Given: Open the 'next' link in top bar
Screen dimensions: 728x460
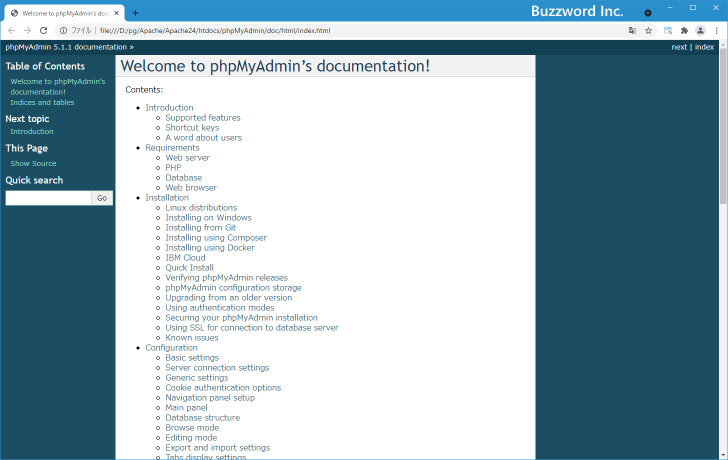Looking at the screenshot, I should click(679, 47).
